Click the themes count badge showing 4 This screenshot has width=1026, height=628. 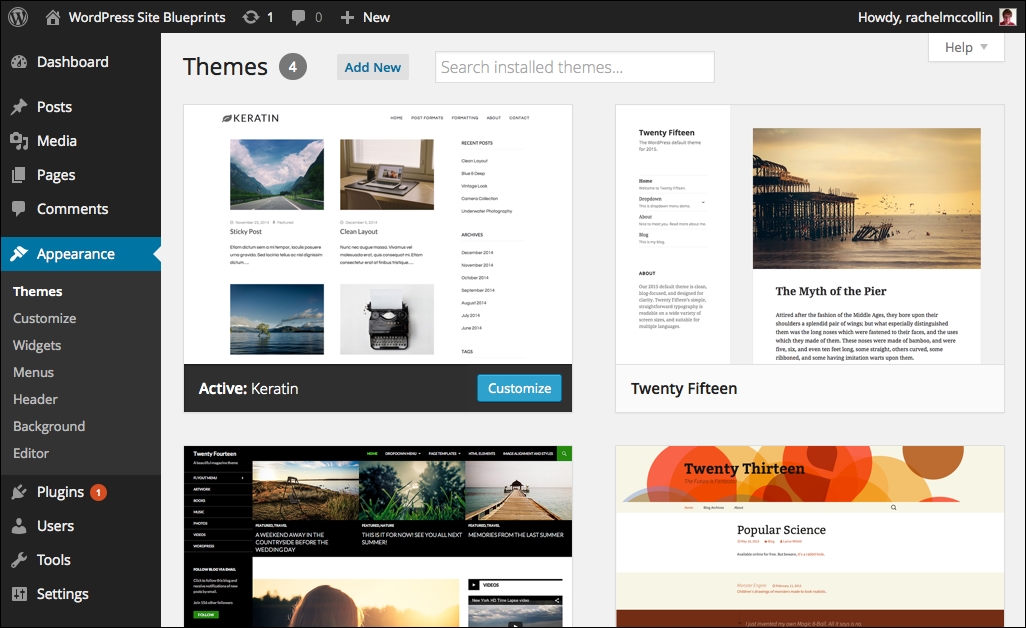tap(293, 67)
